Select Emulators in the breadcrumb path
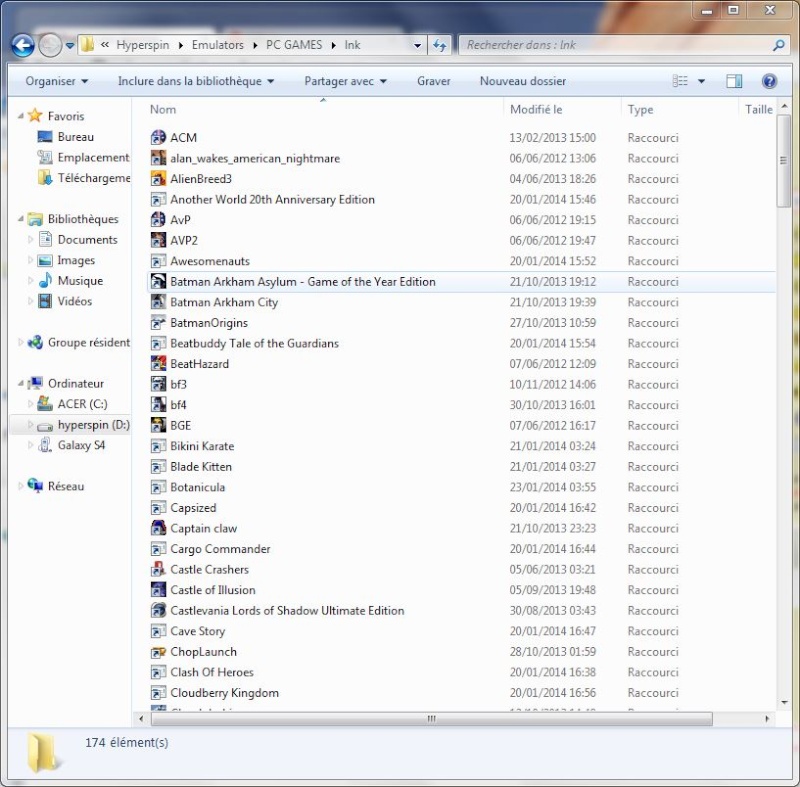The height and width of the screenshot is (787, 800). pos(217,45)
